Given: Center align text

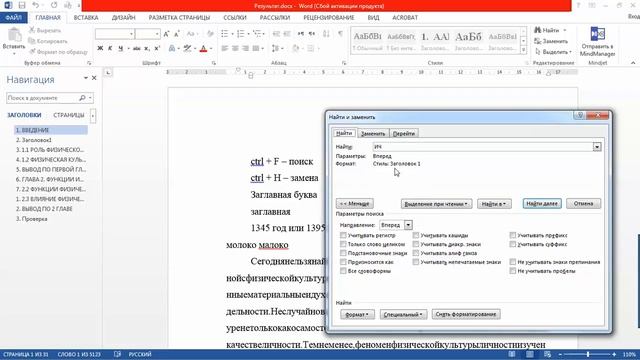Looking at the screenshot, I should (235, 49).
